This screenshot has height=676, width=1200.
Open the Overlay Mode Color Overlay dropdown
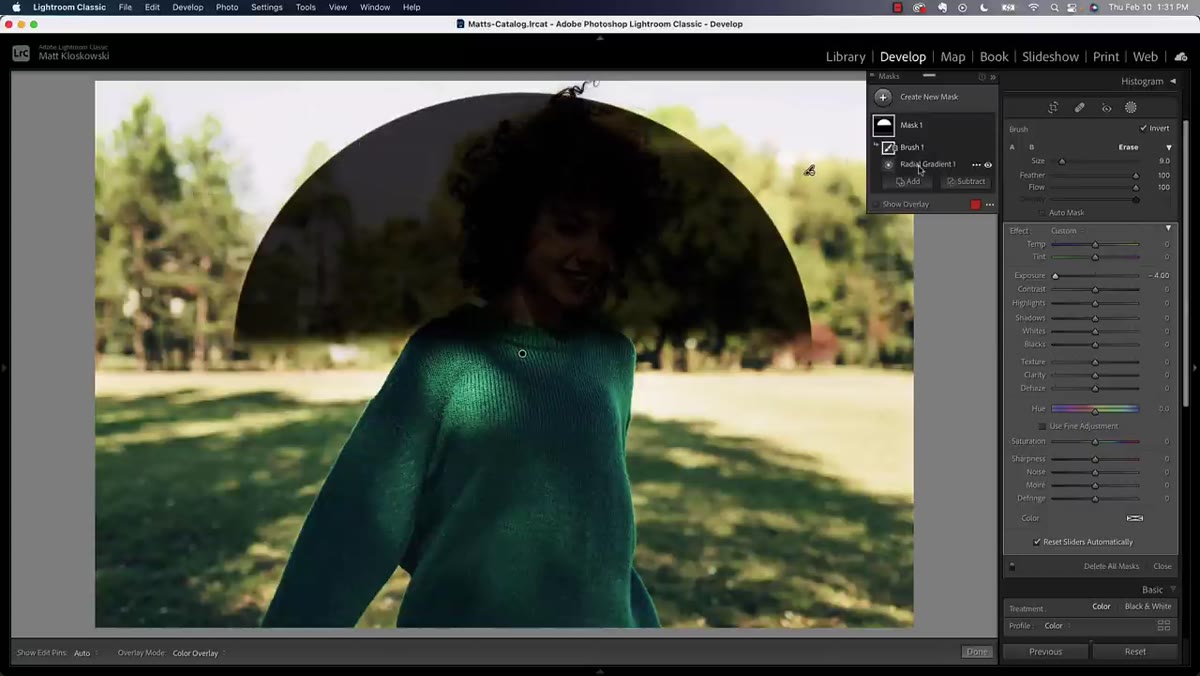pos(199,653)
